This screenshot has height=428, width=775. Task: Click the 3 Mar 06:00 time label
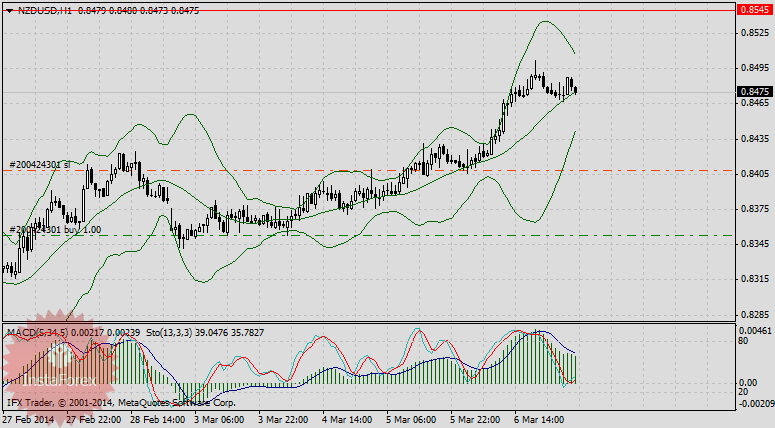220,421
